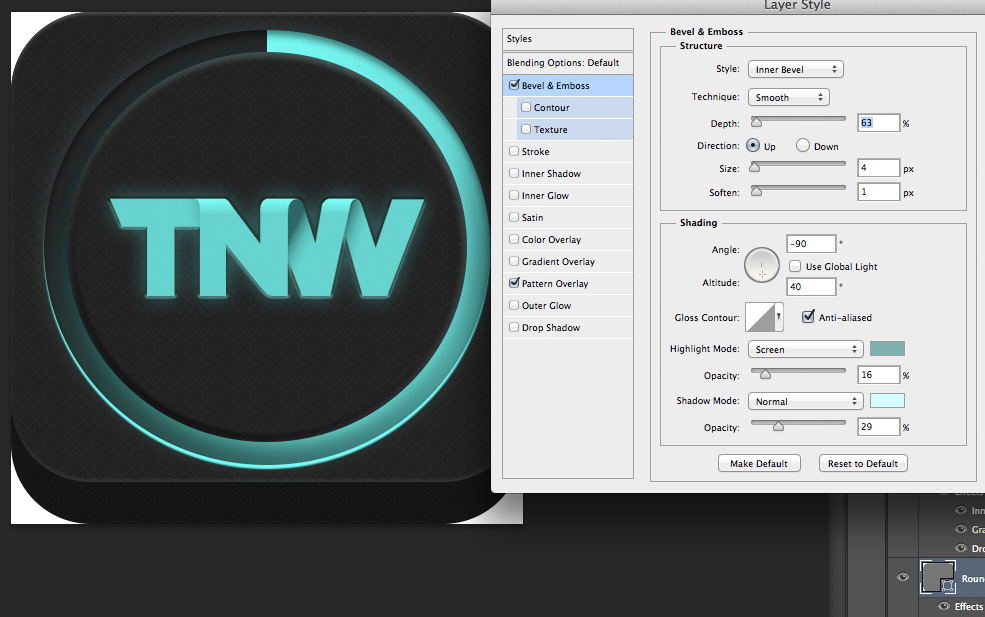Enable the Satin checkbox

pyautogui.click(x=514, y=217)
